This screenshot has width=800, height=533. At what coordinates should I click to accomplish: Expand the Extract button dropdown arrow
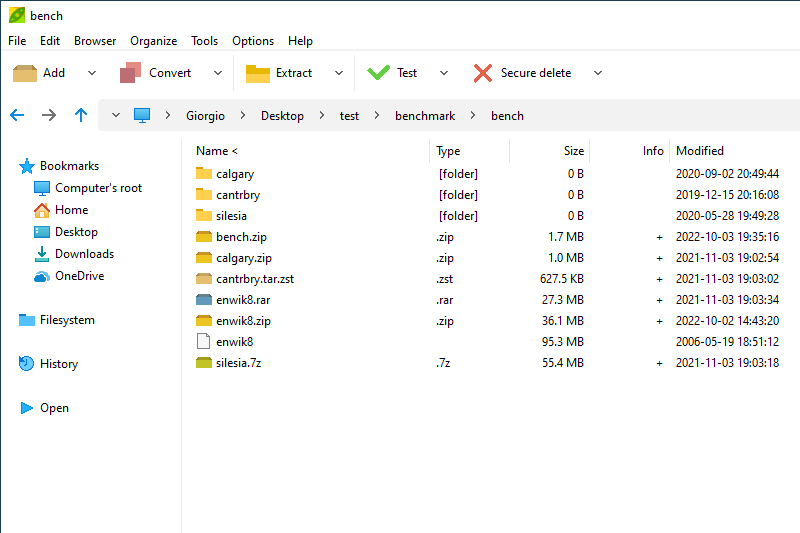tap(338, 73)
